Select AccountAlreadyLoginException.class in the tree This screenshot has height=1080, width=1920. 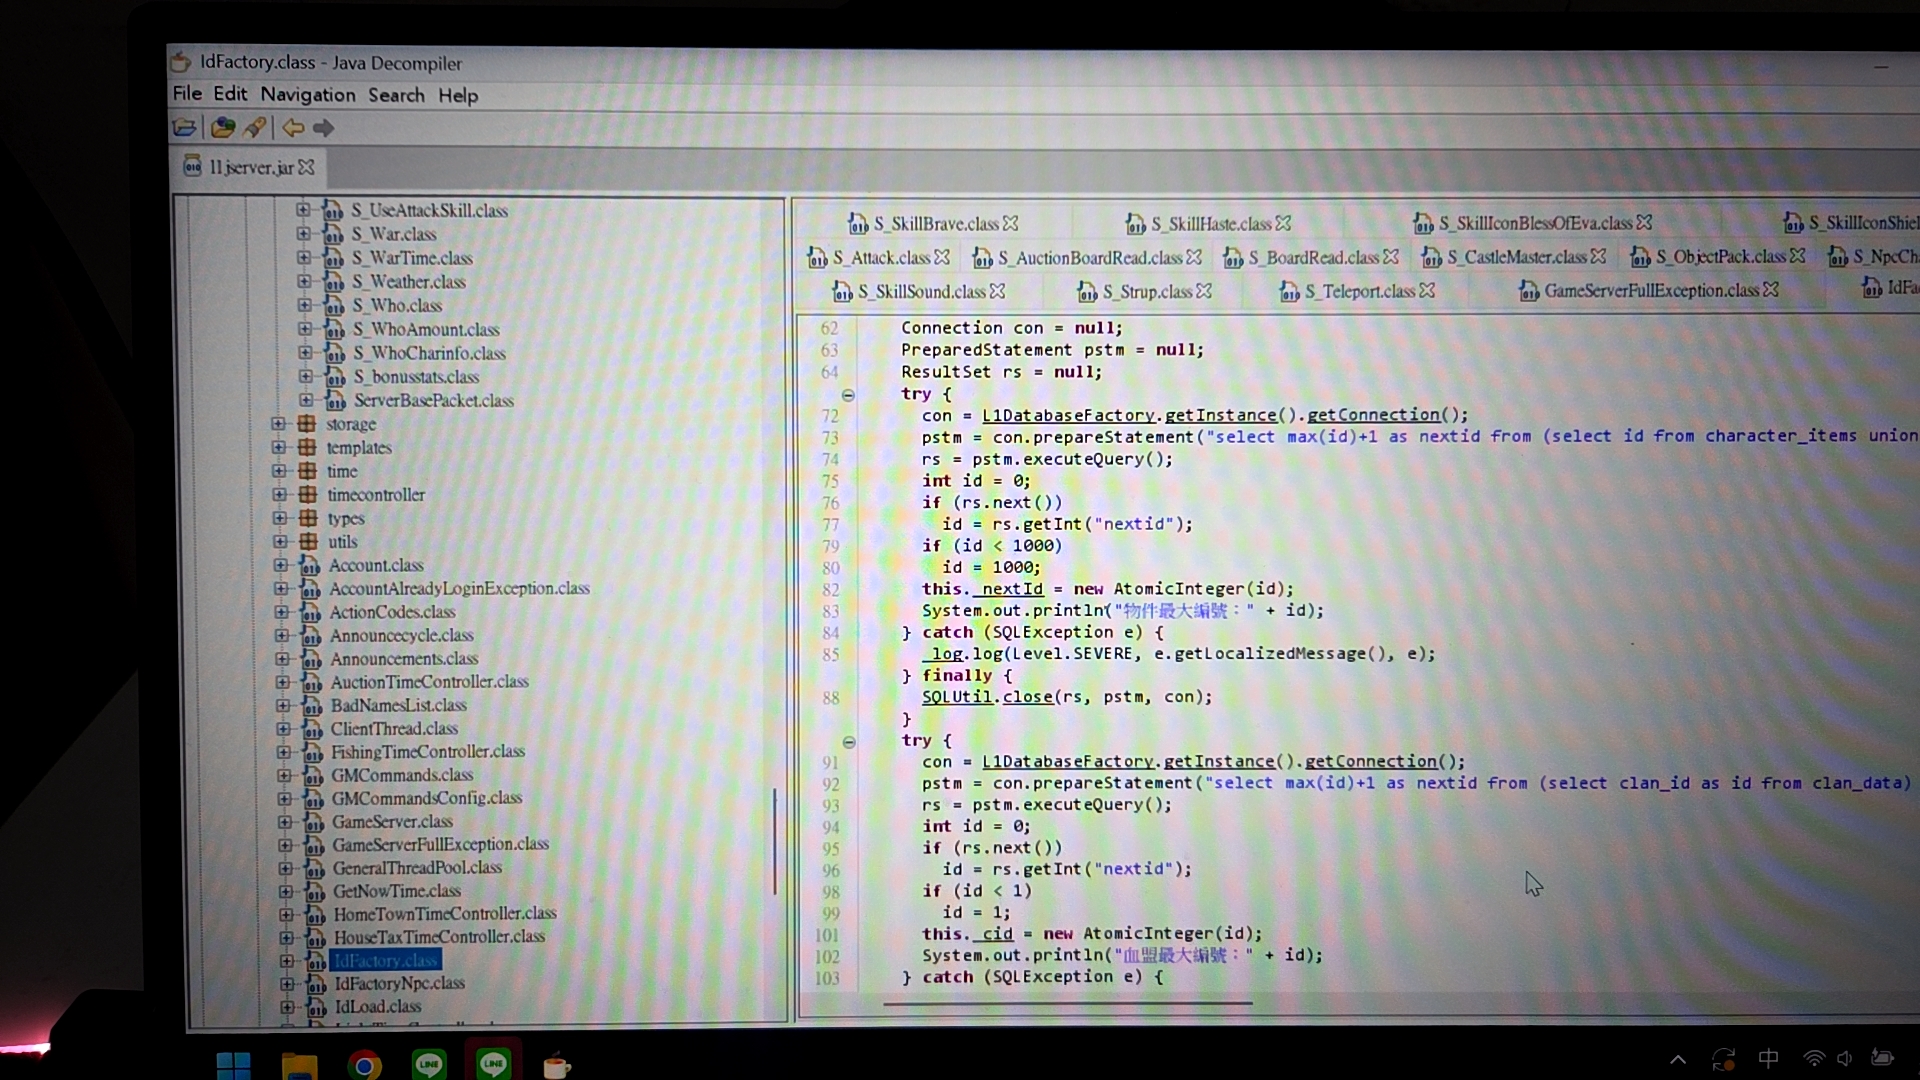pyautogui.click(x=459, y=589)
